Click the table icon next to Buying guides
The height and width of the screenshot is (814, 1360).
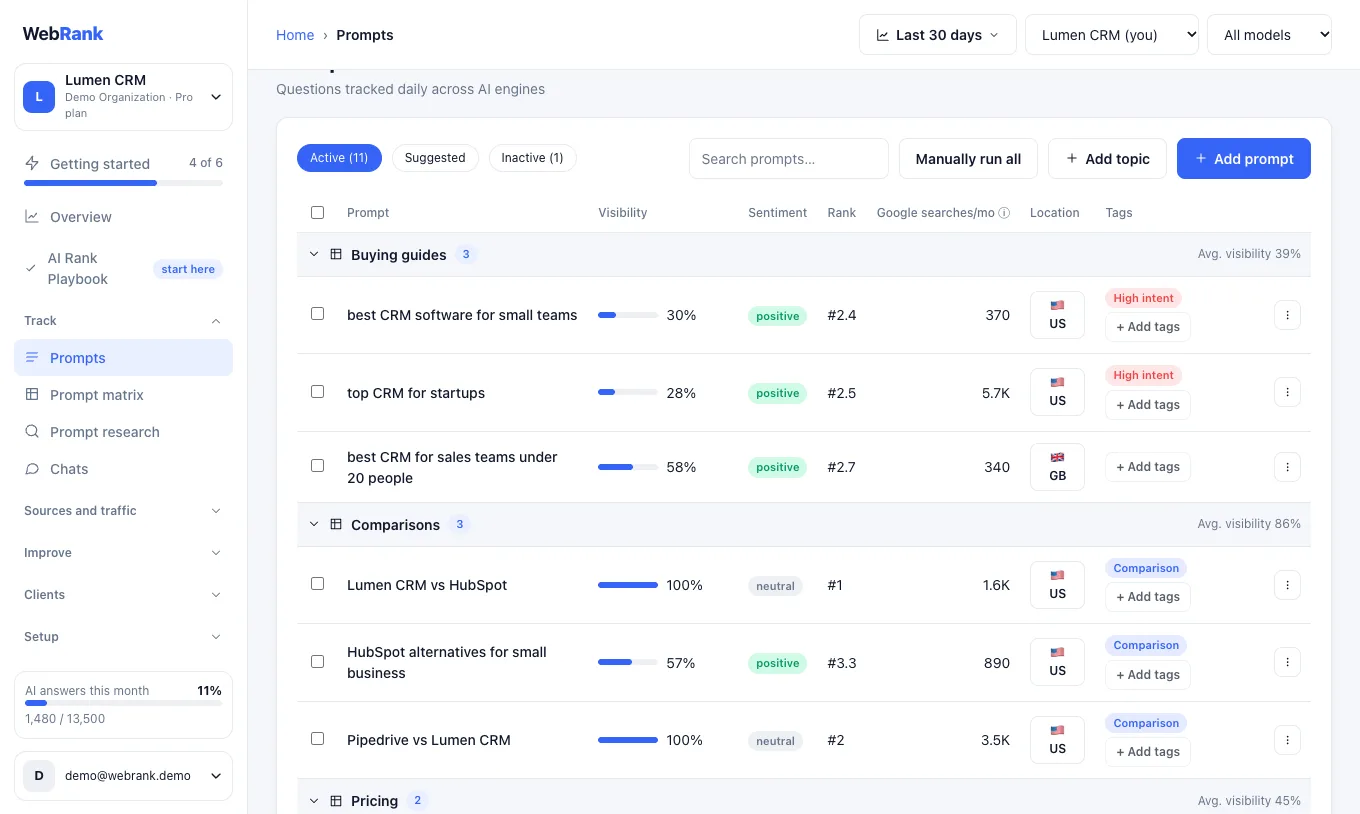coord(336,255)
